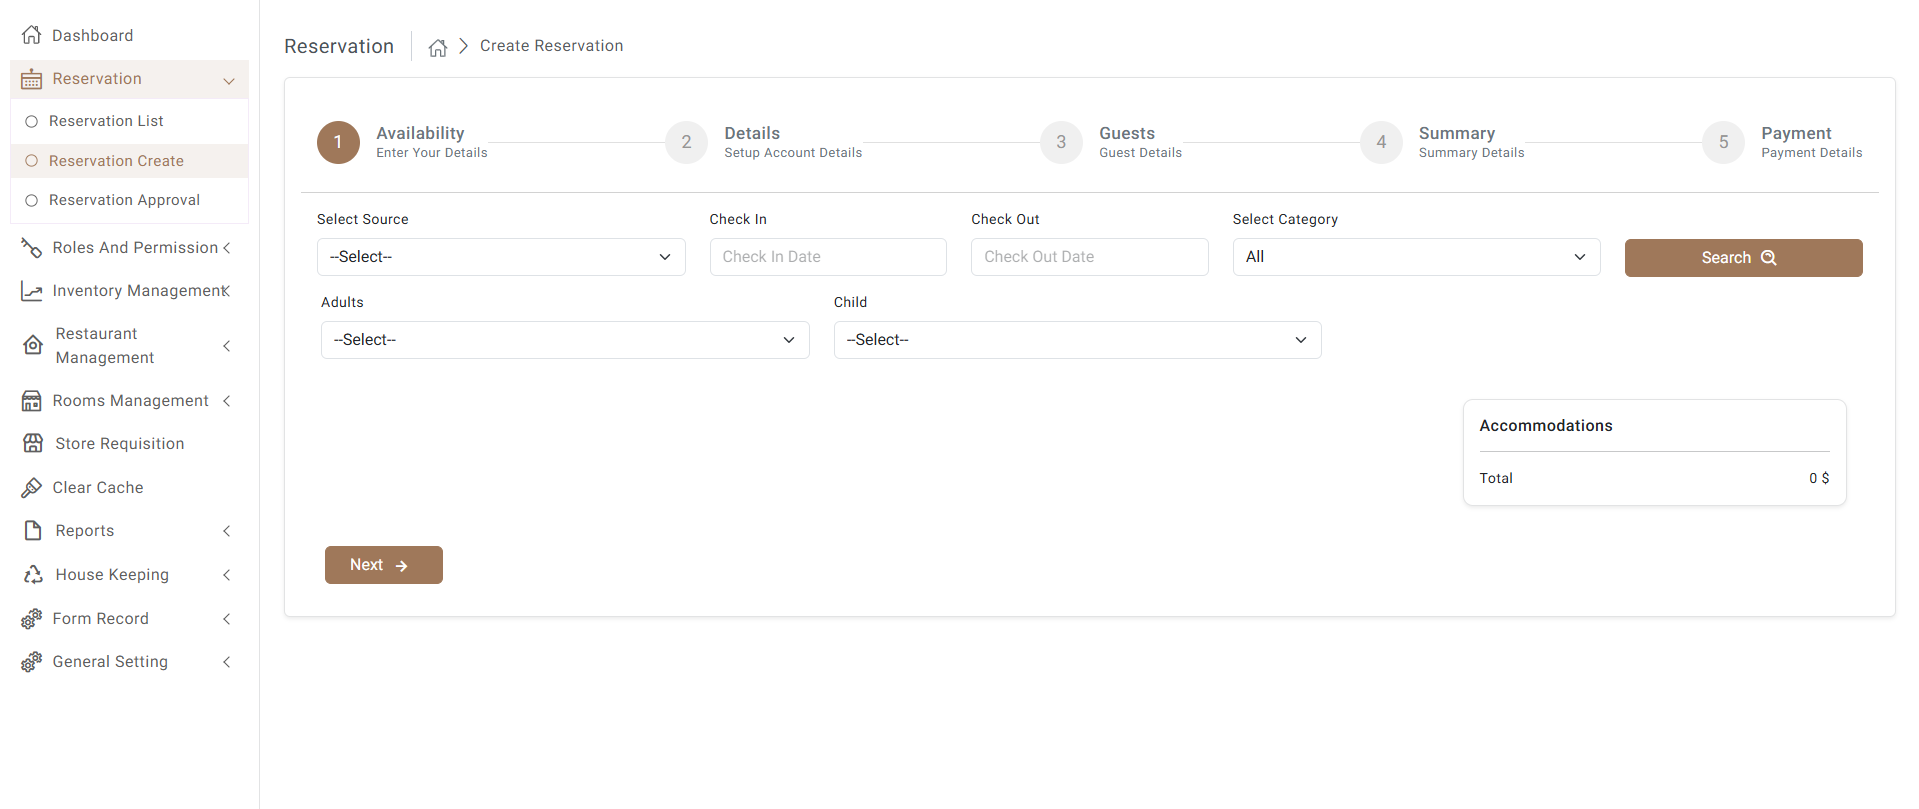Click the Next button
The image size is (1919, 809).
tap(383, 565)
